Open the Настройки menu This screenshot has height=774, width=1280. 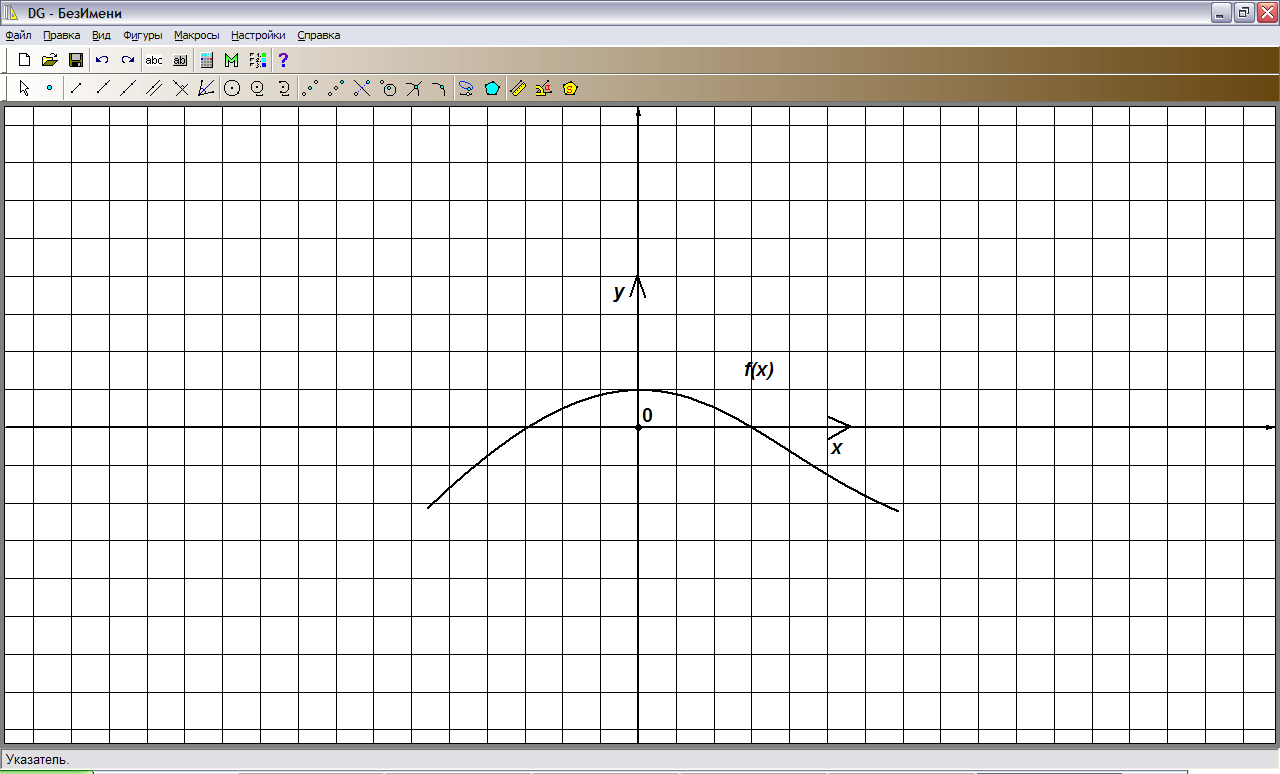(x=258, y=35)
